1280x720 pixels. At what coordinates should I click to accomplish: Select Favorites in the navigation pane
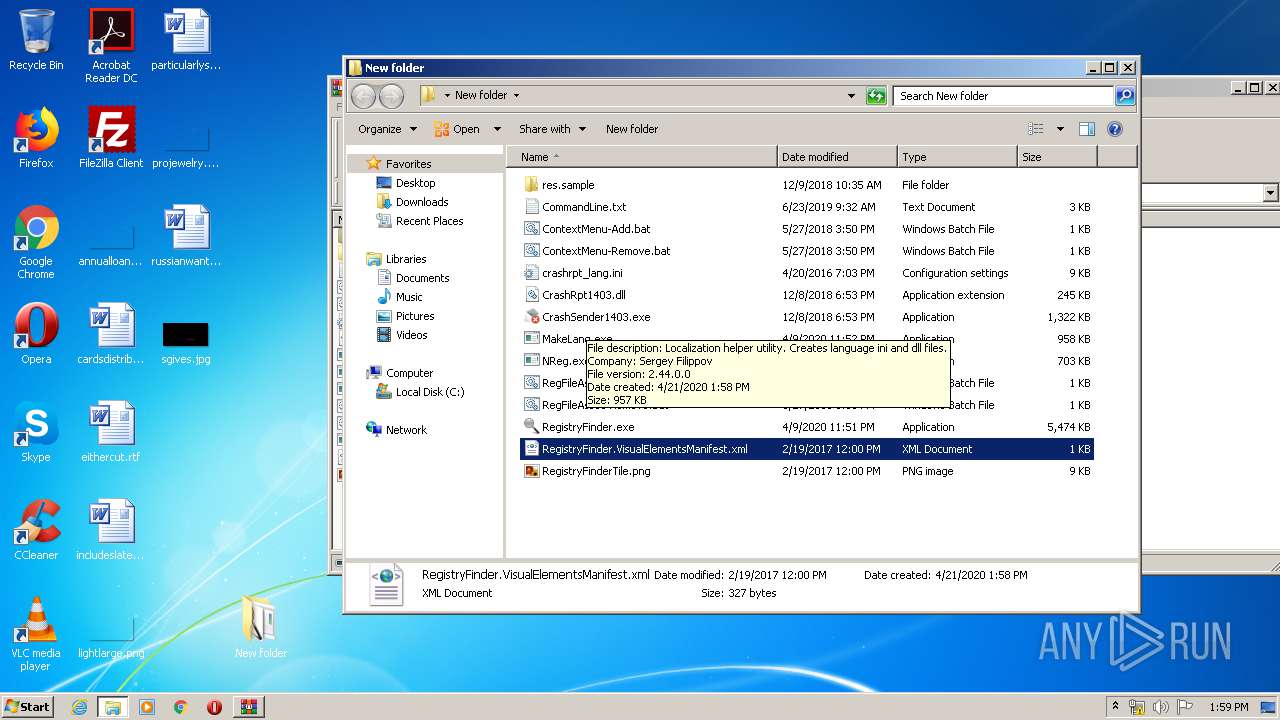408,164
